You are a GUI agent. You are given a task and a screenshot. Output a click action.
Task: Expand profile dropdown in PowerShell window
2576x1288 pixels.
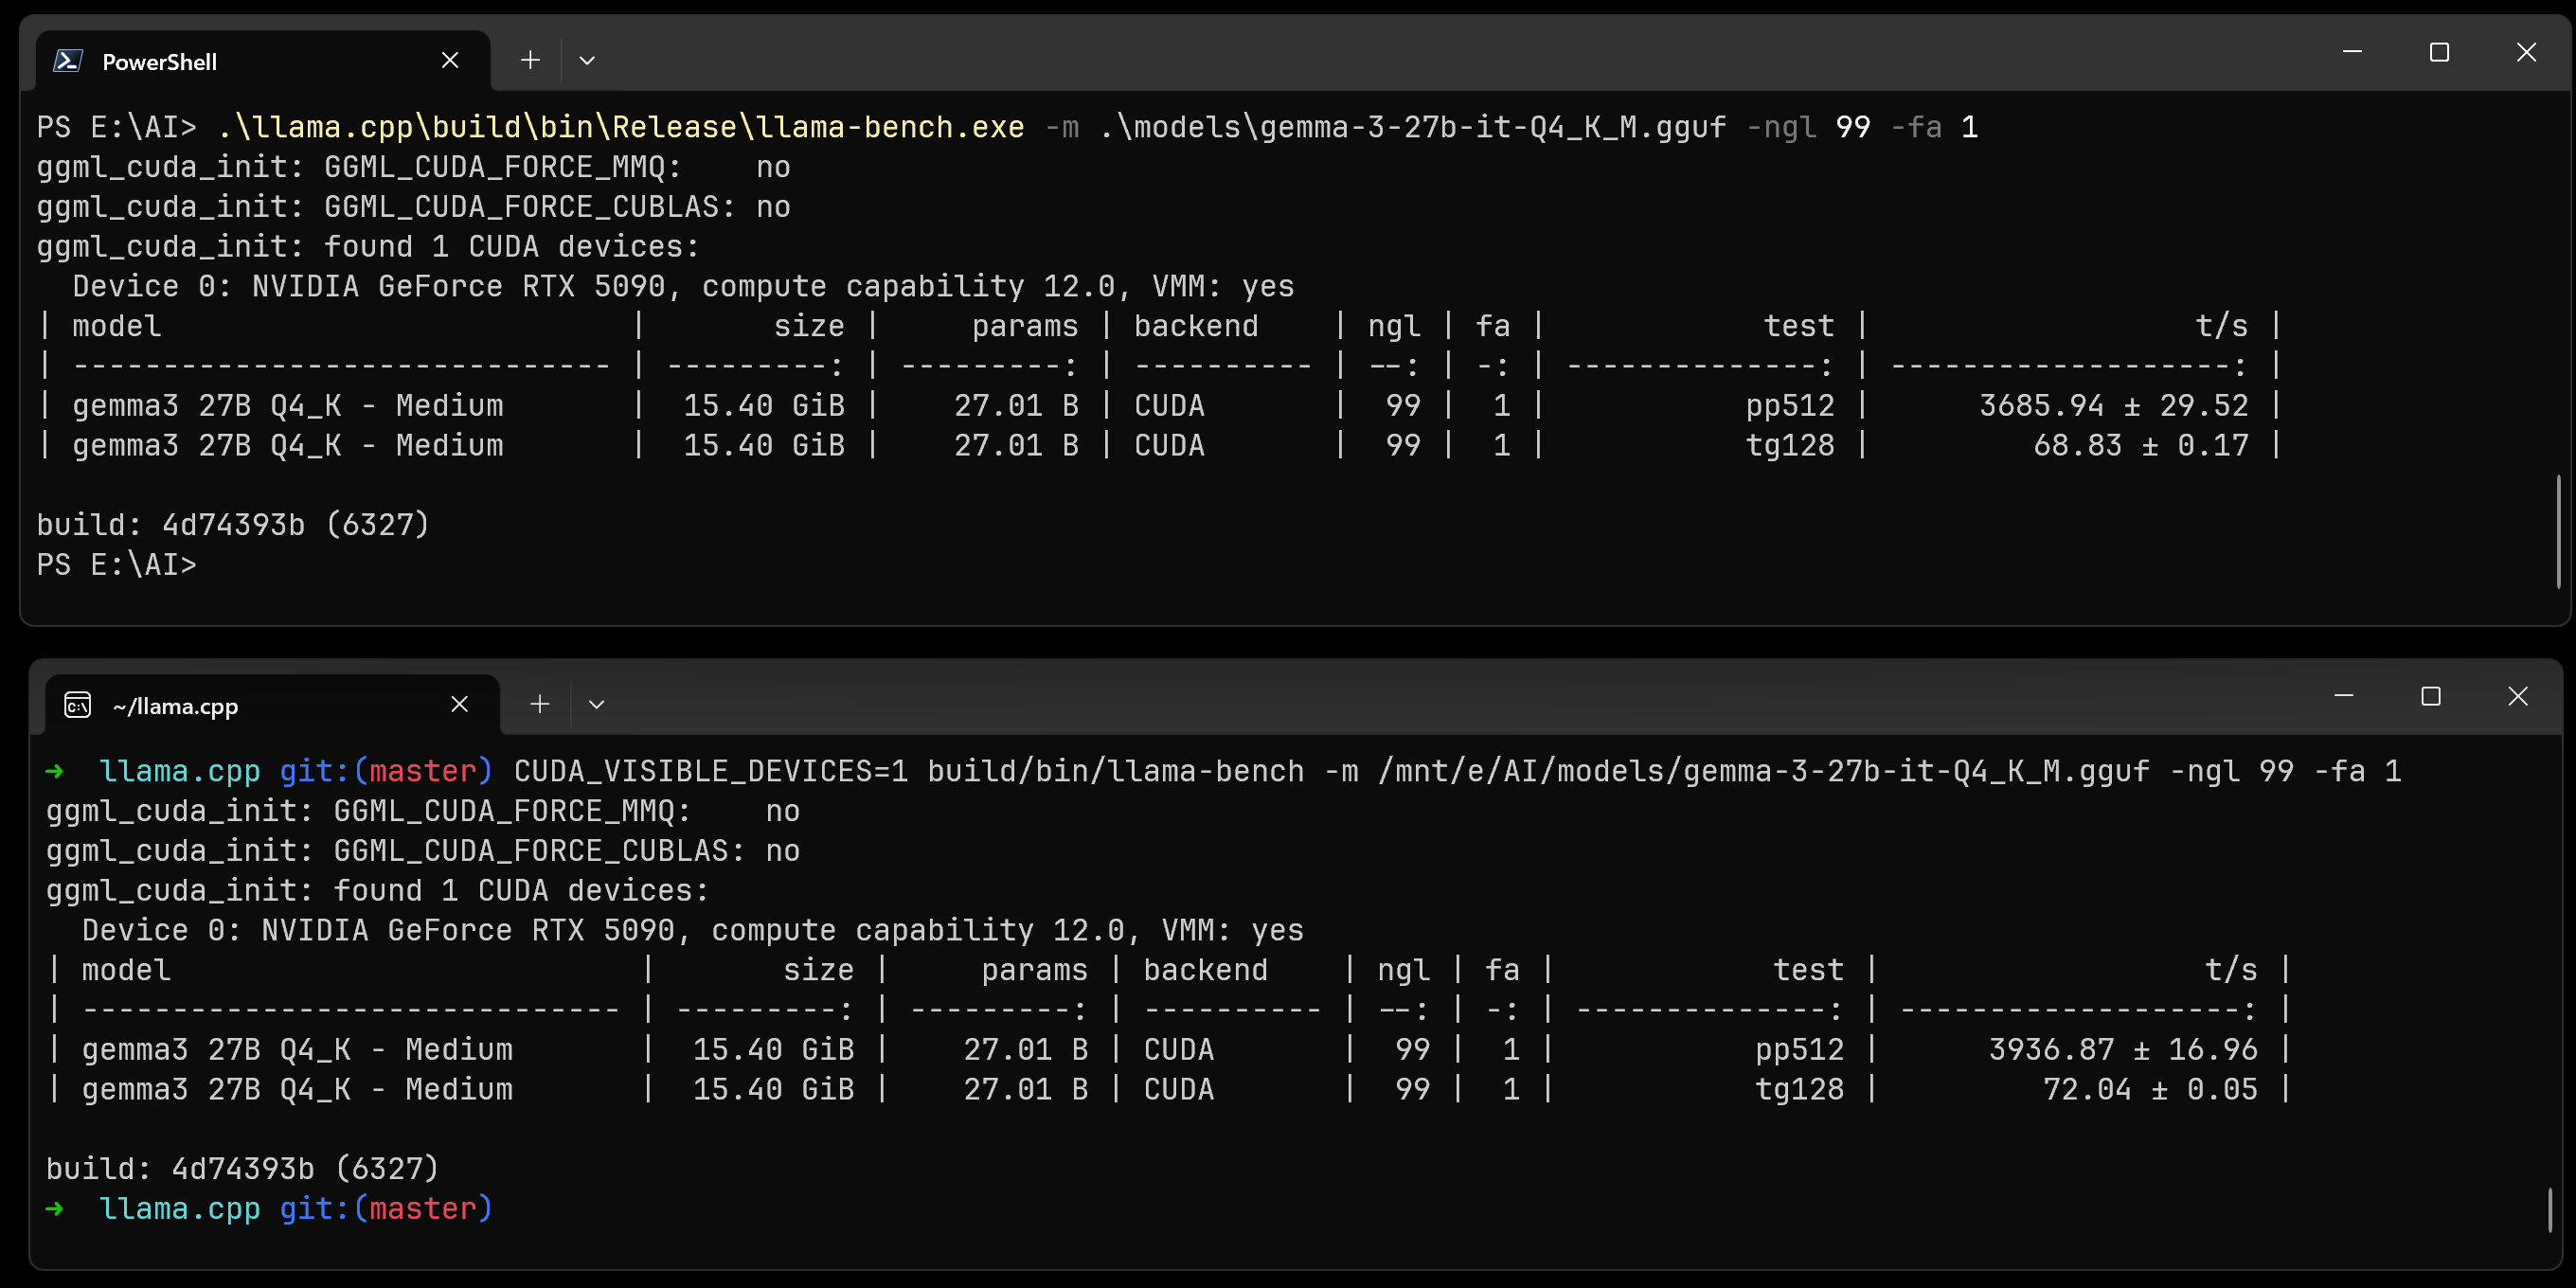[587, 61]
